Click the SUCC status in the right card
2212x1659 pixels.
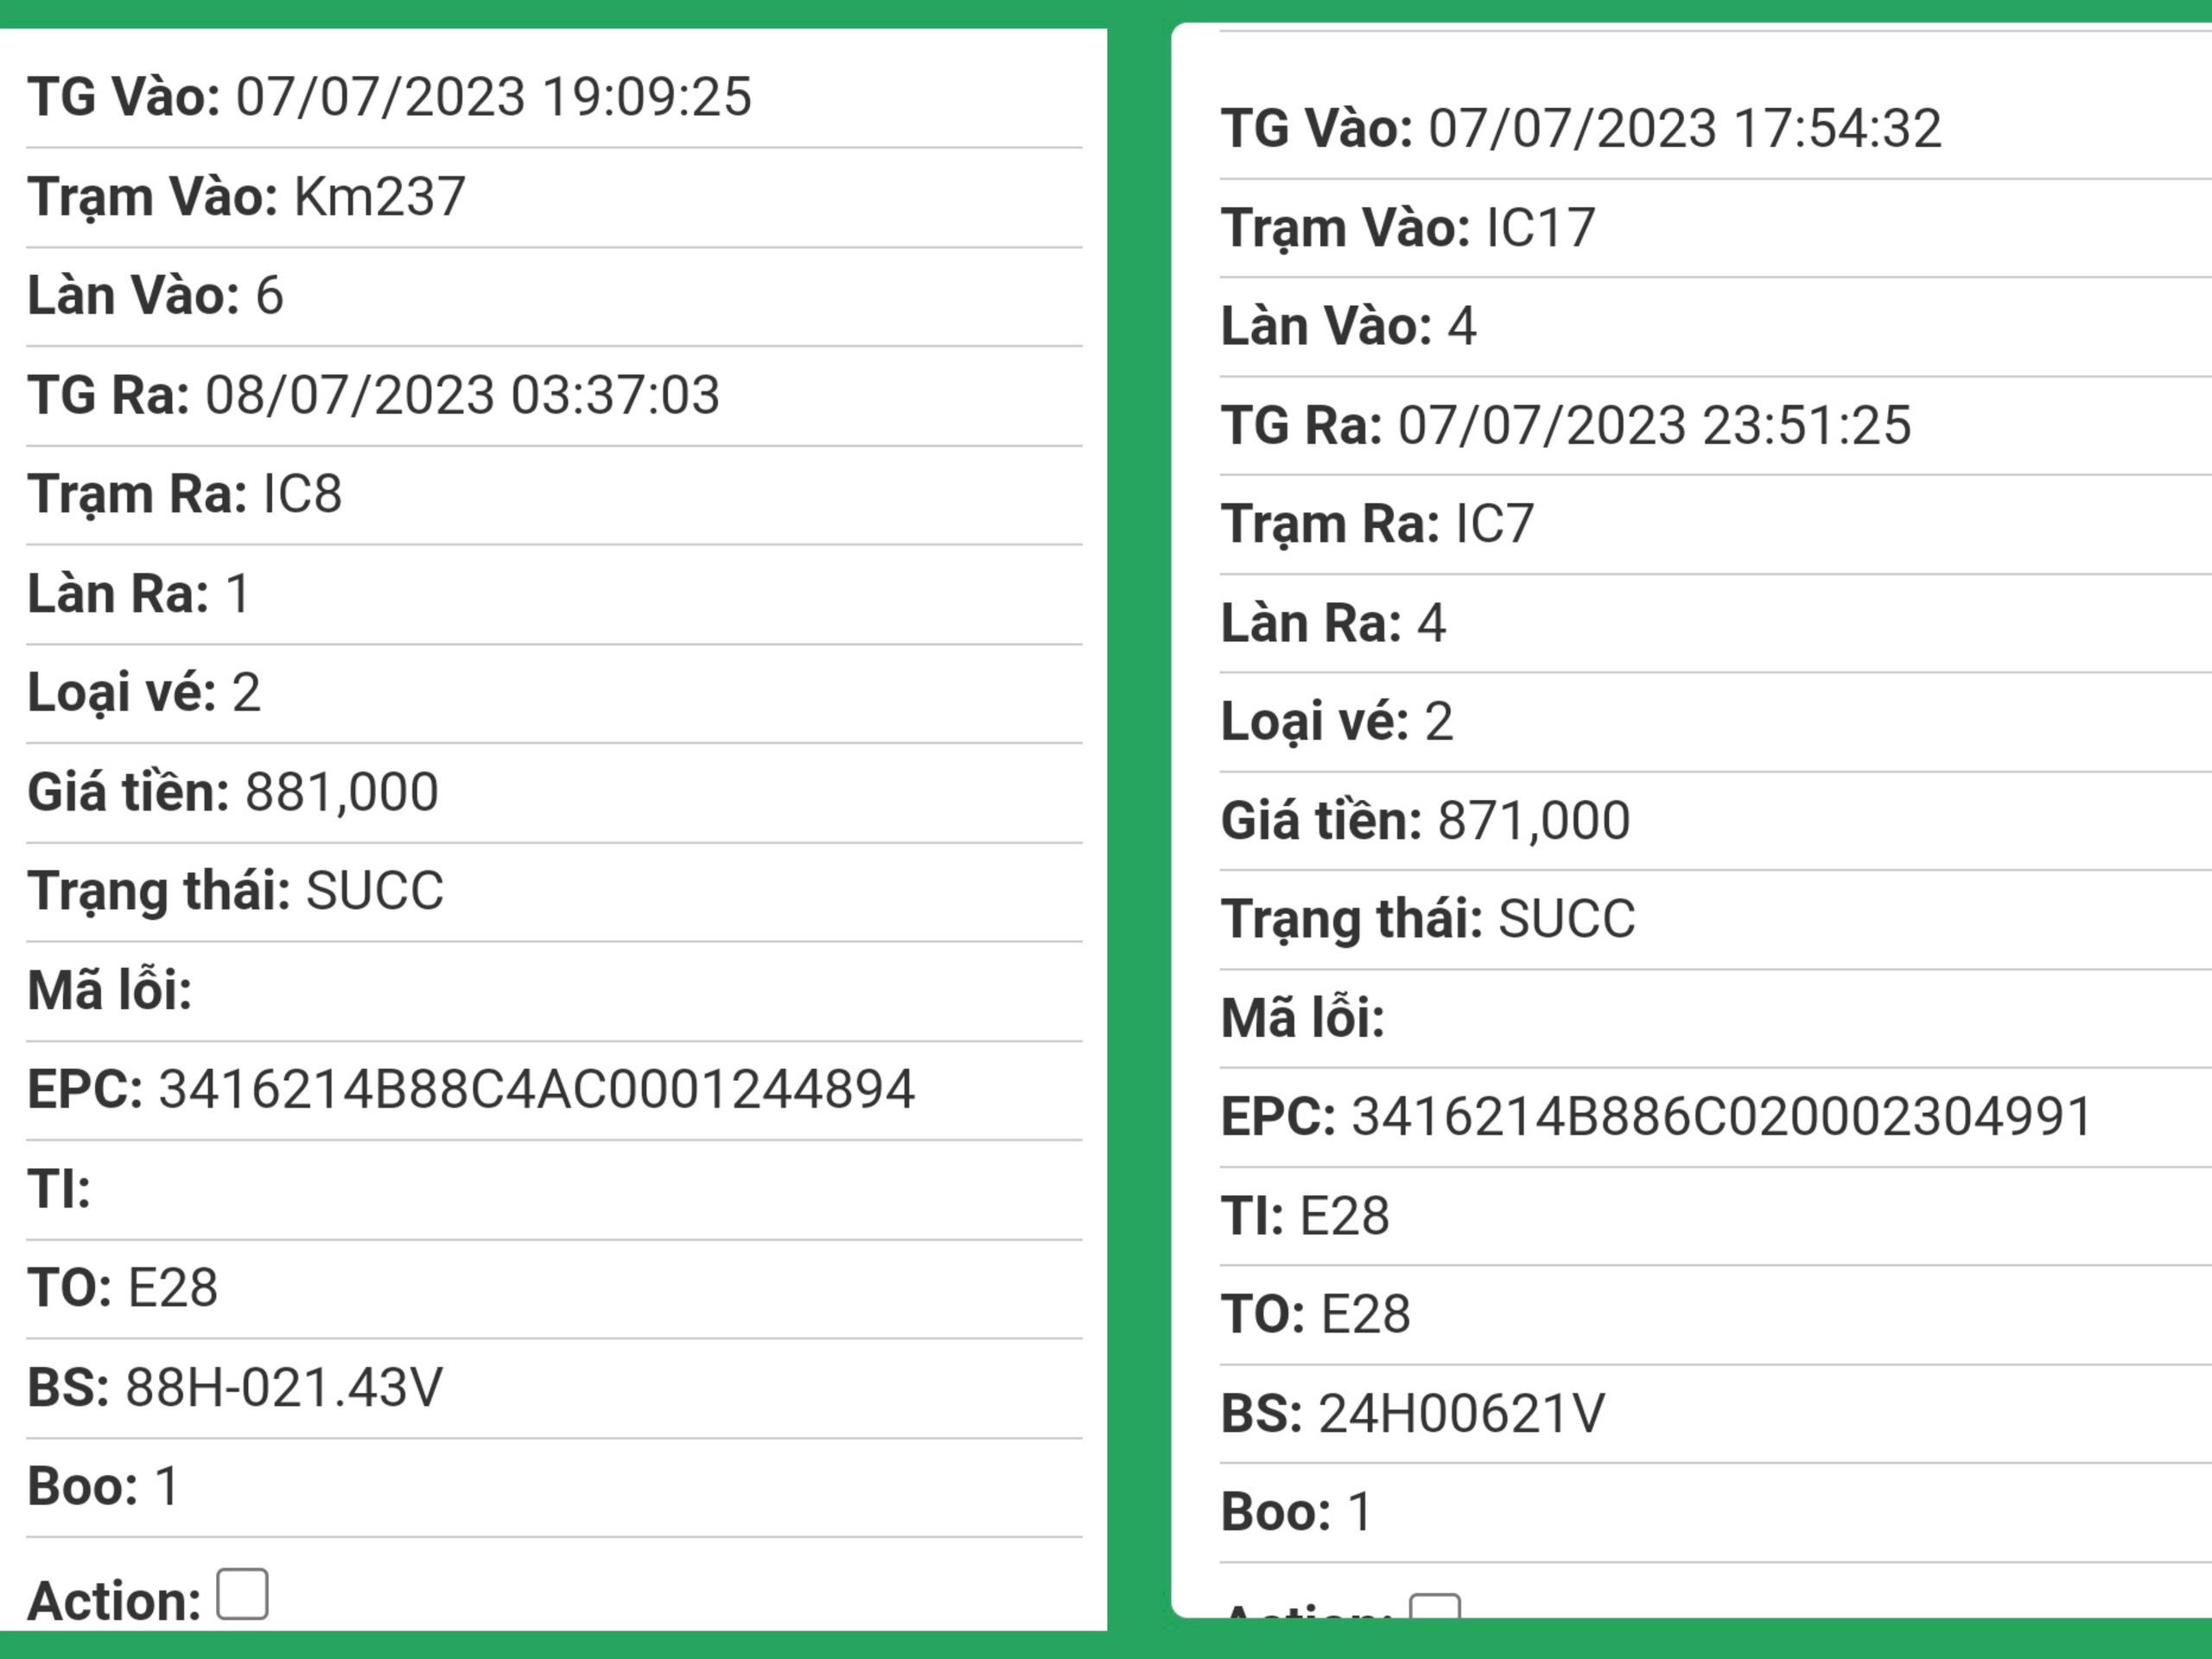(x=1566, y=919)
